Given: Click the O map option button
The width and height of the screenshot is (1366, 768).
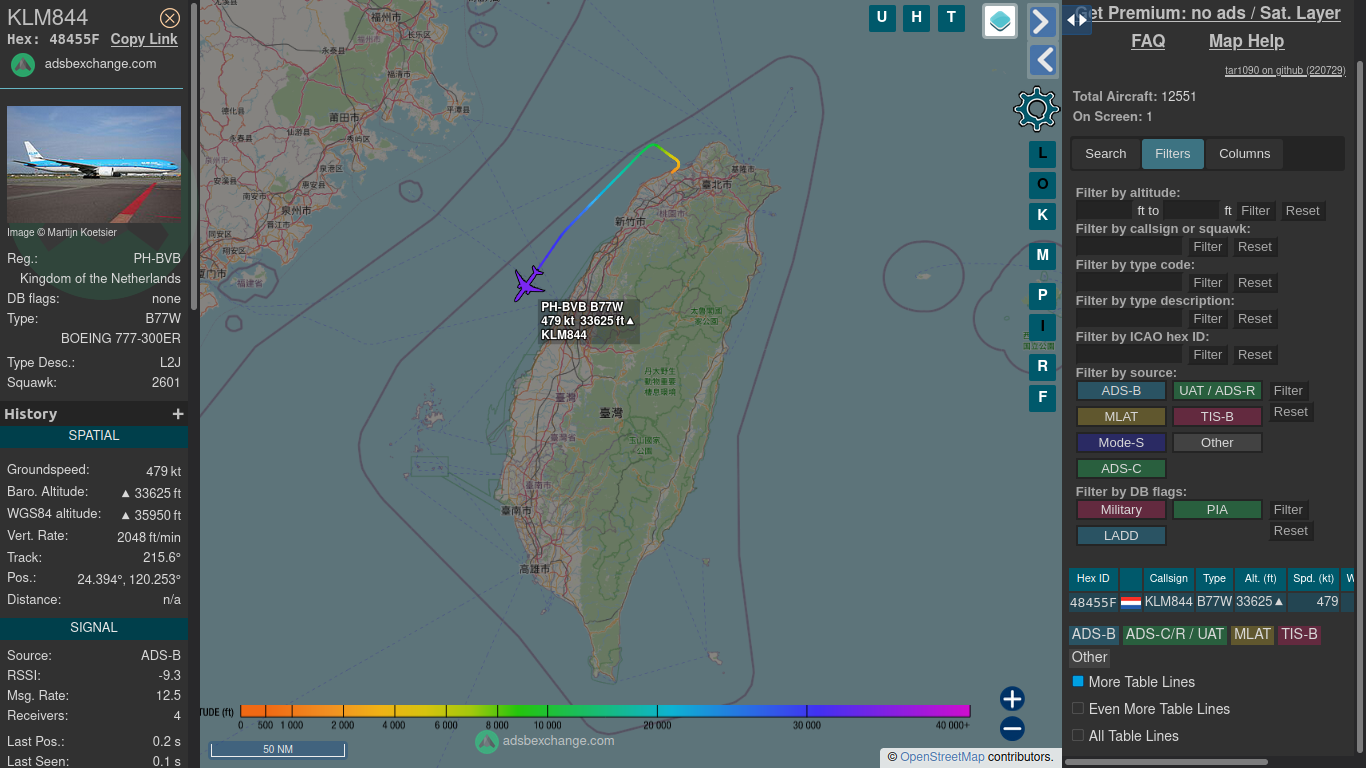Looking at the screenshot, I should tap(1042, 185).
